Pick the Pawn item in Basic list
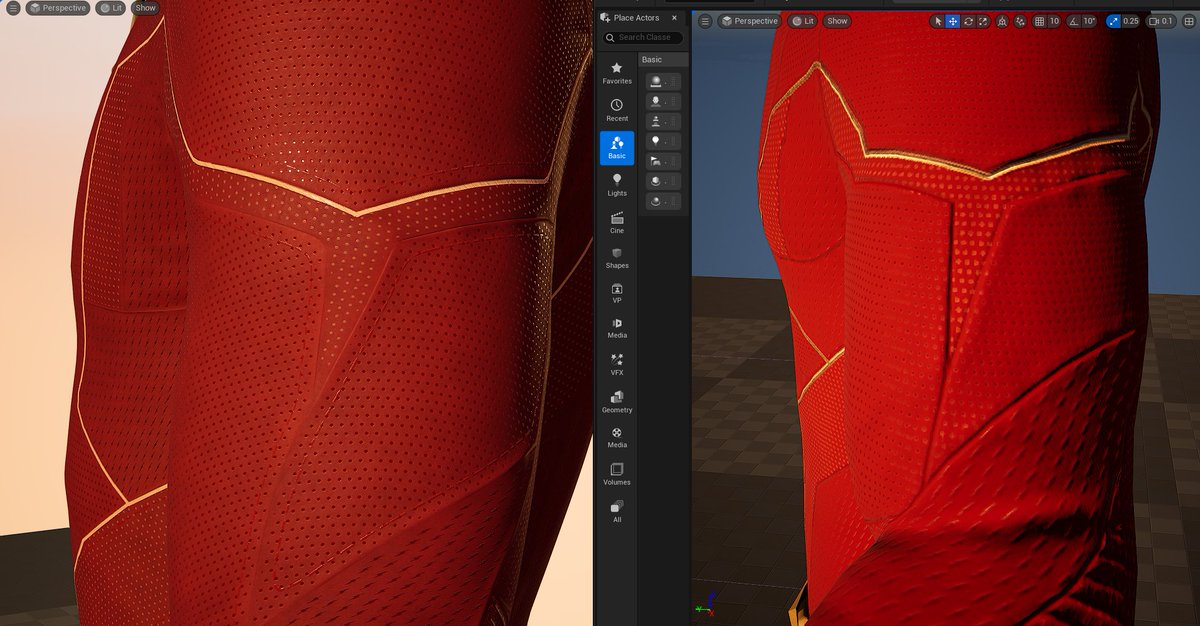Image resolution: width=1200 pixels, height=626 pixels. 664,121
